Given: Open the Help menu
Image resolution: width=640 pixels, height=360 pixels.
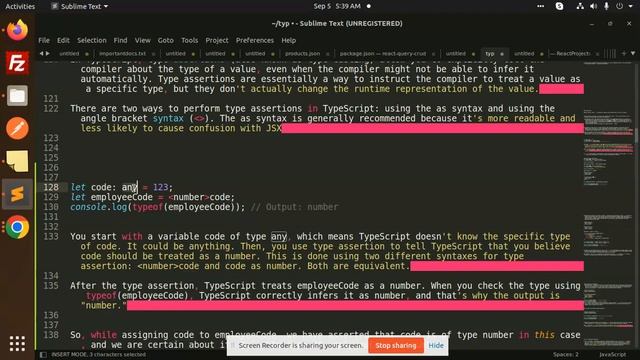Looking at the screenshot, I should pyautogui.click(x=288, y=40).
